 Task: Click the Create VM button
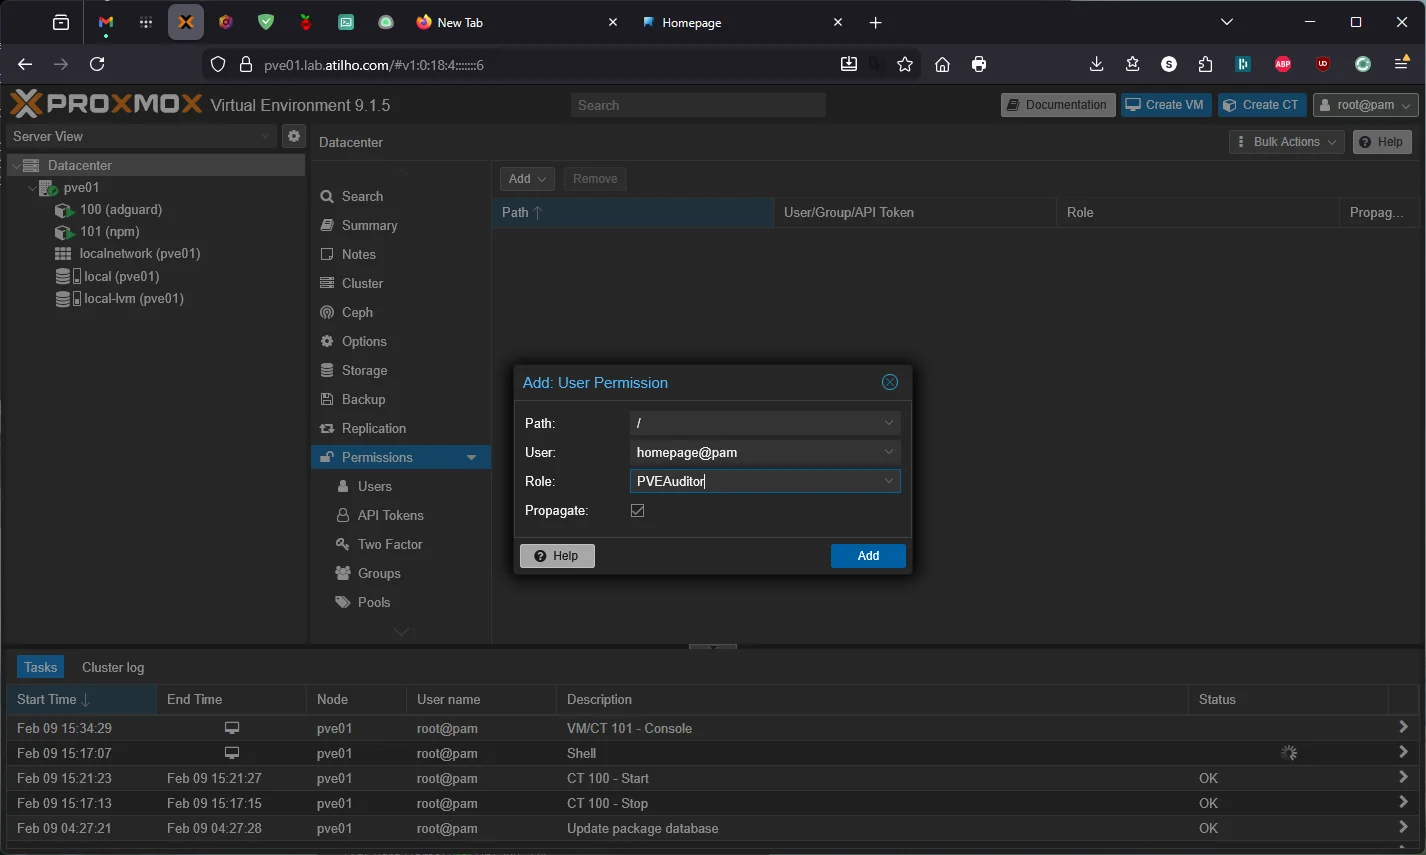(1165, 104)
